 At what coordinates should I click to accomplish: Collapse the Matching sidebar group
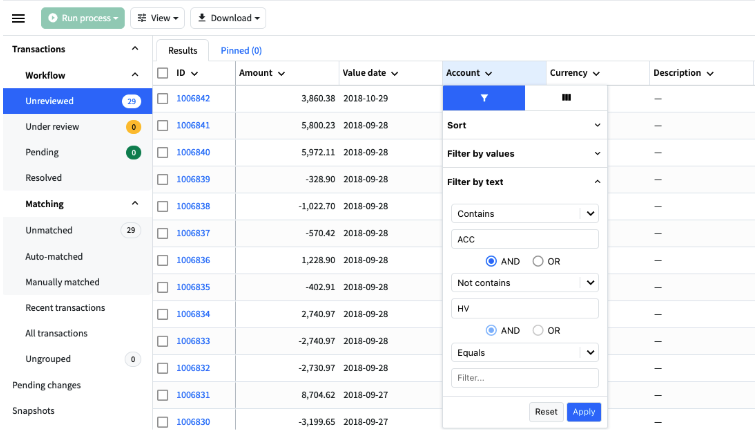(135, 203)
